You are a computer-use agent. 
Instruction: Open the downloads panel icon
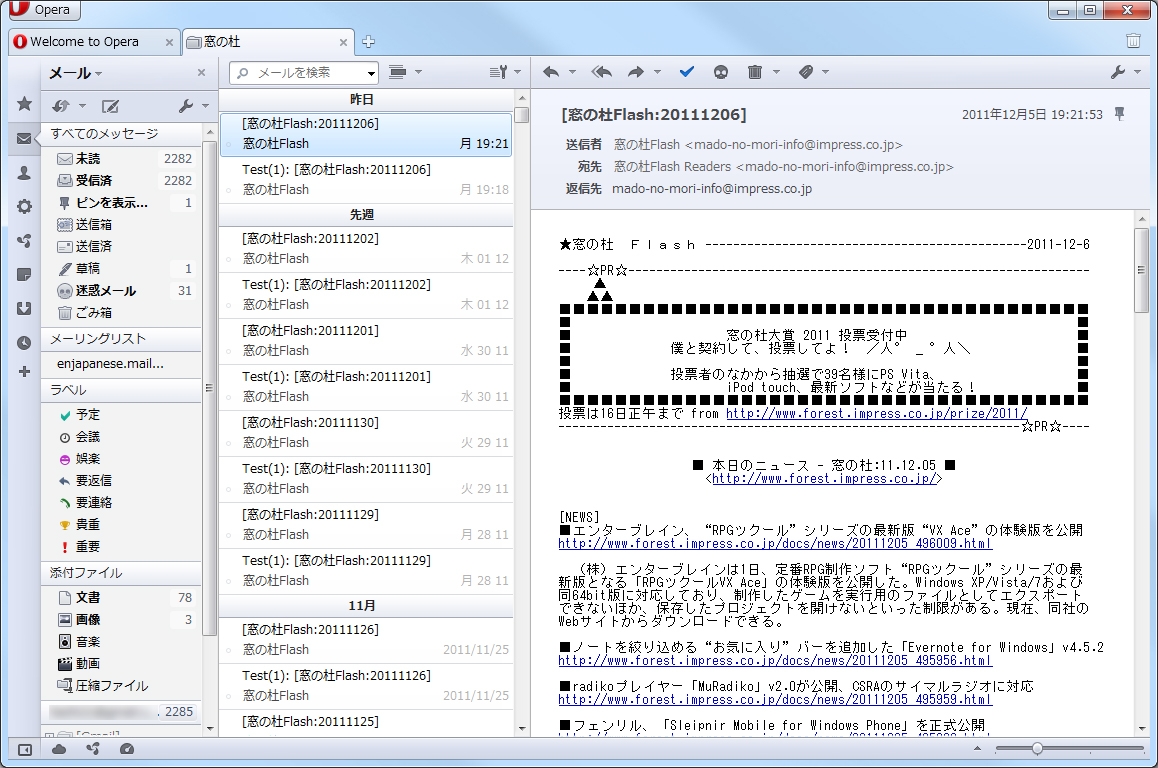pos(23,308)
